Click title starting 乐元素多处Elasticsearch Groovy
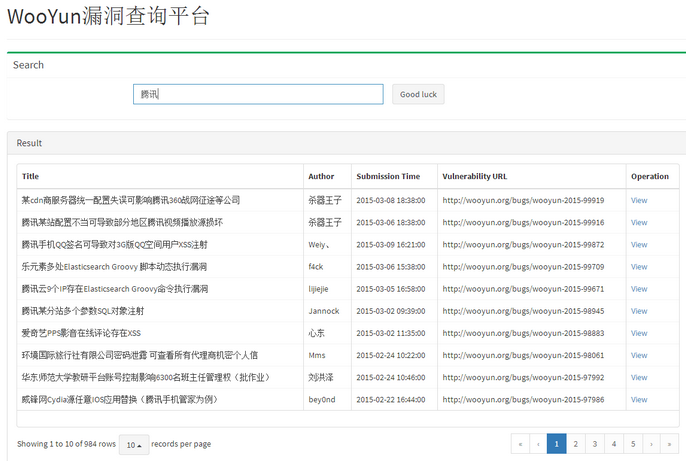686x461 pixels. (x=114, y=267)
